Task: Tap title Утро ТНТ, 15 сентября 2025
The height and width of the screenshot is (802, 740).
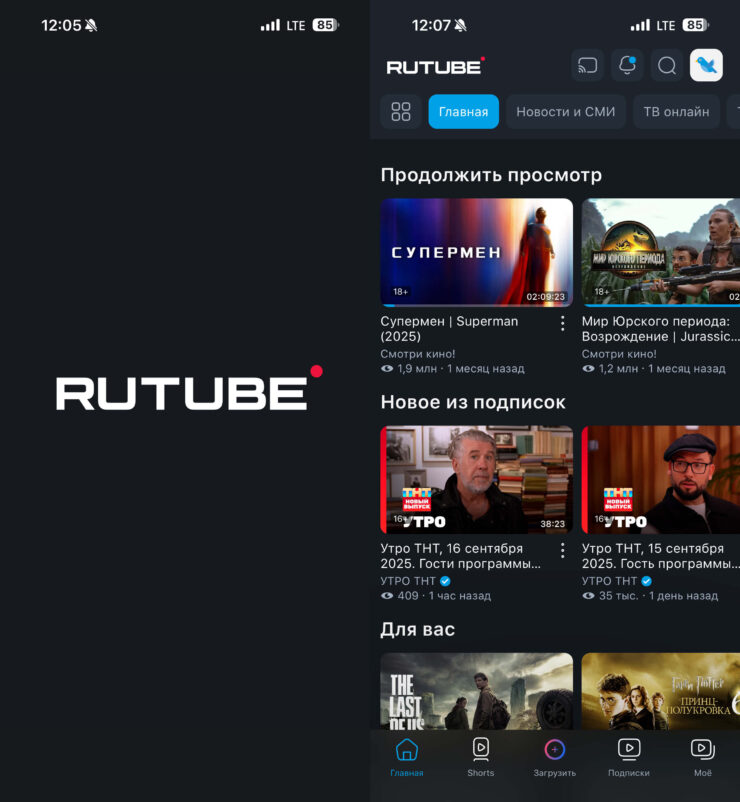Action: [660, 556]
